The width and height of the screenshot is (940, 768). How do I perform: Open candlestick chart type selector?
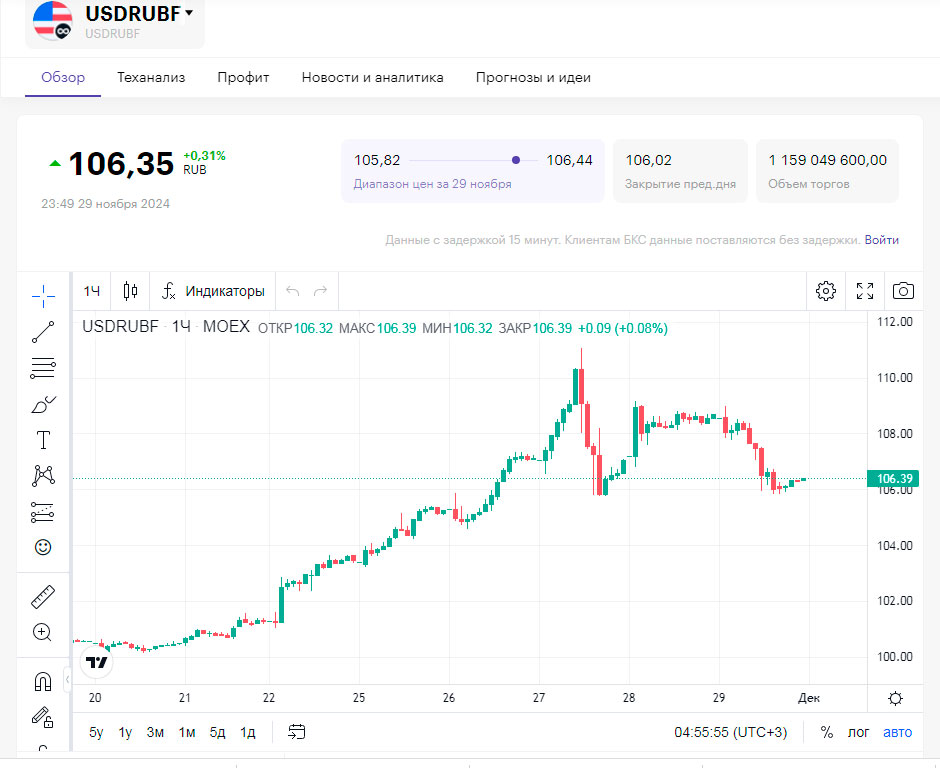130,291
